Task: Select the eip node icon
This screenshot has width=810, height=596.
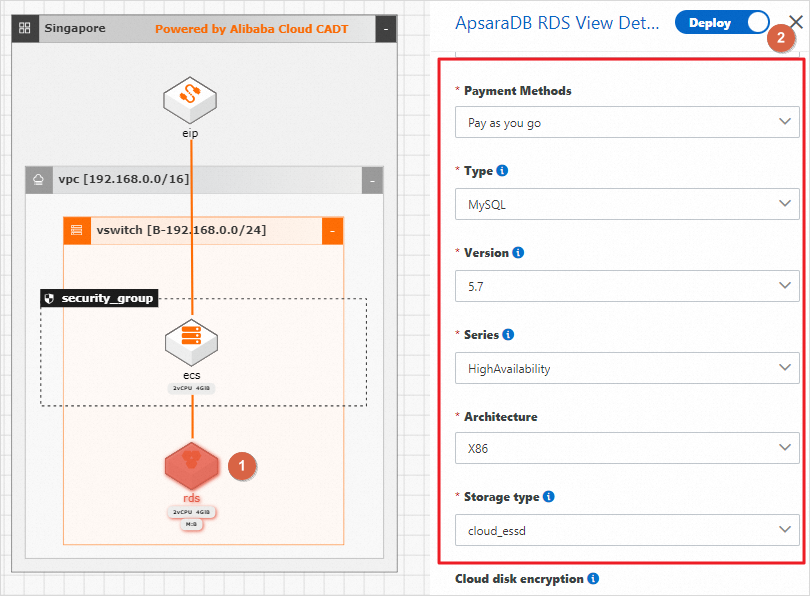Action: 190,100
